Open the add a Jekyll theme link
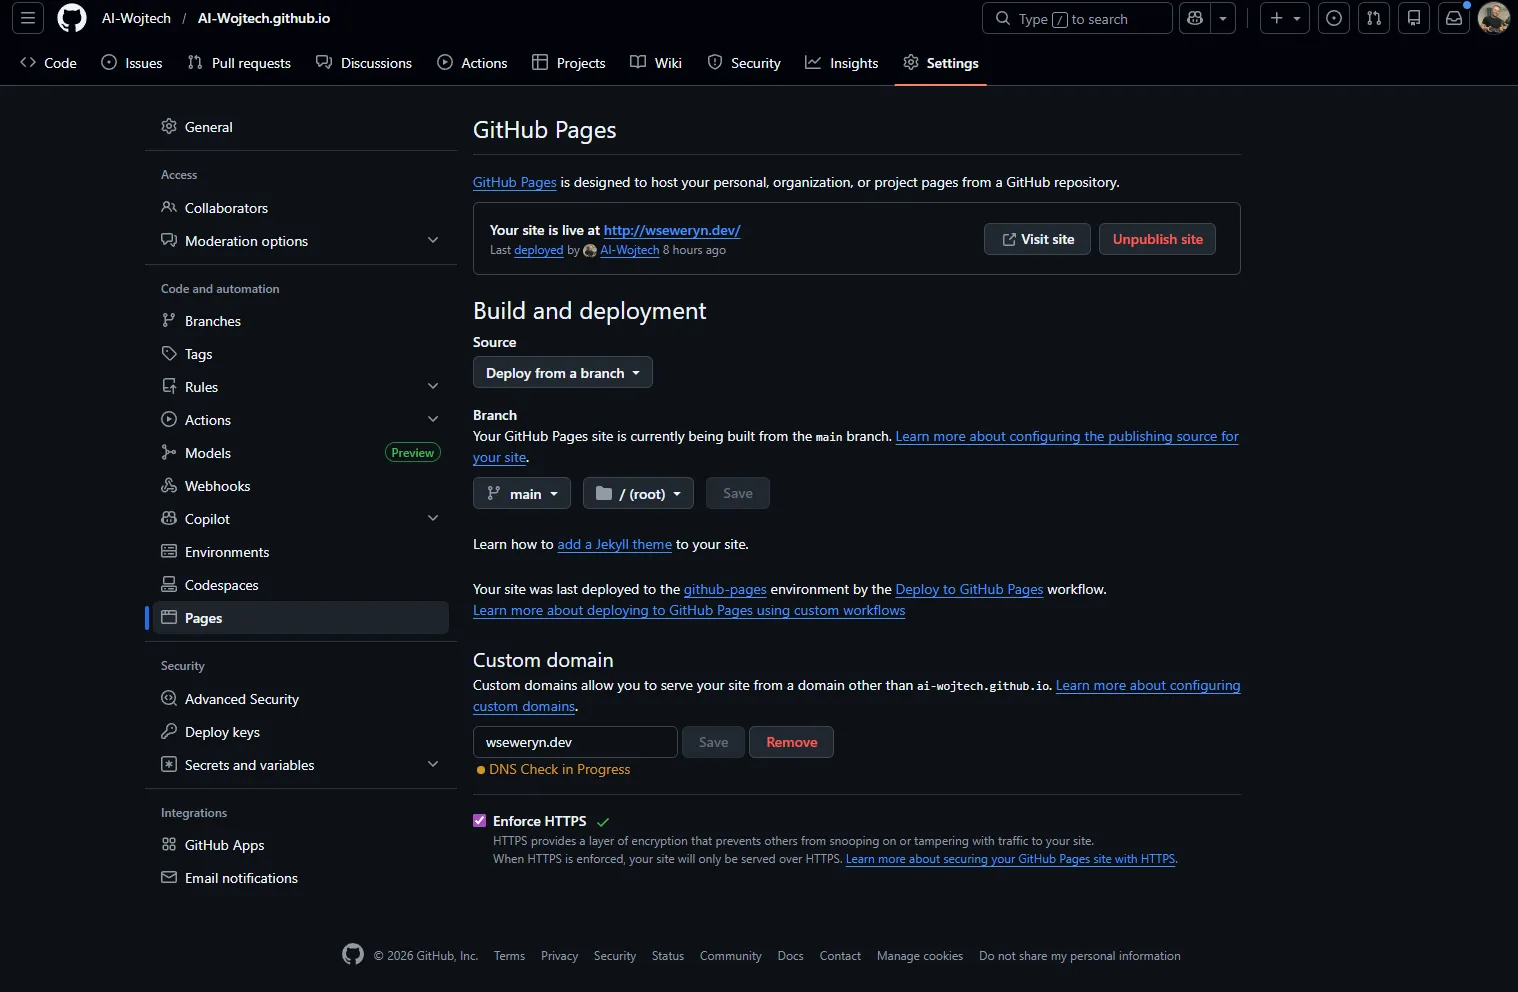Viewport: 1518px width, 992px height. (x=614, y=544)
